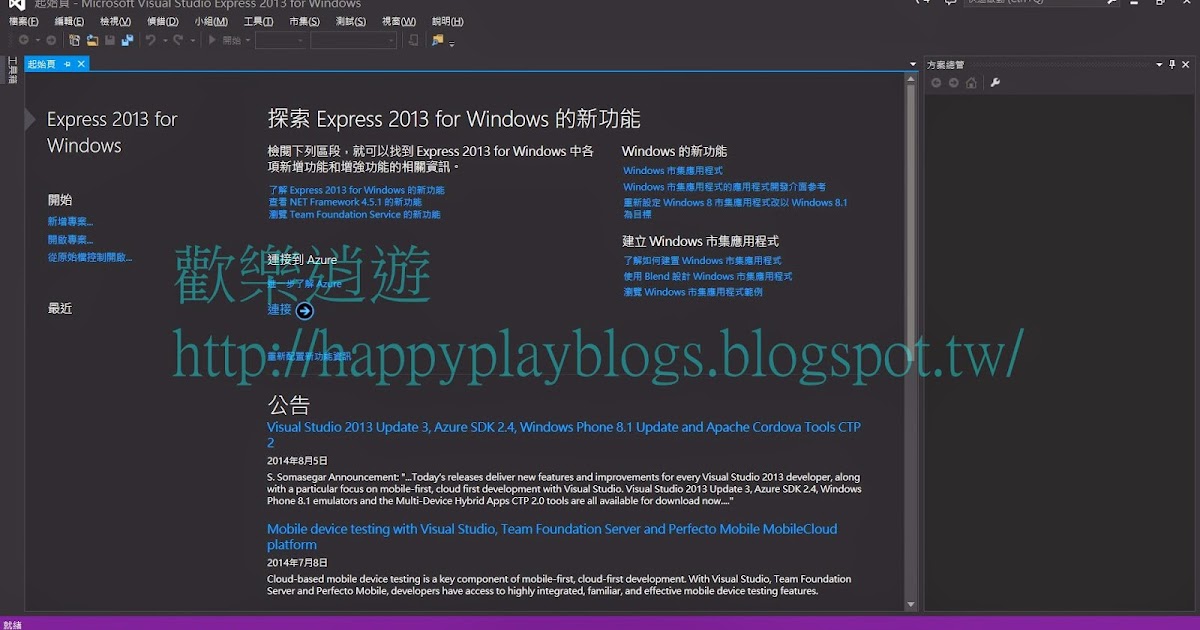Click the Visual Studio logo icon
Image resolution: width=1200 pixels, height=630 pixels.
(x=16, y=4)
